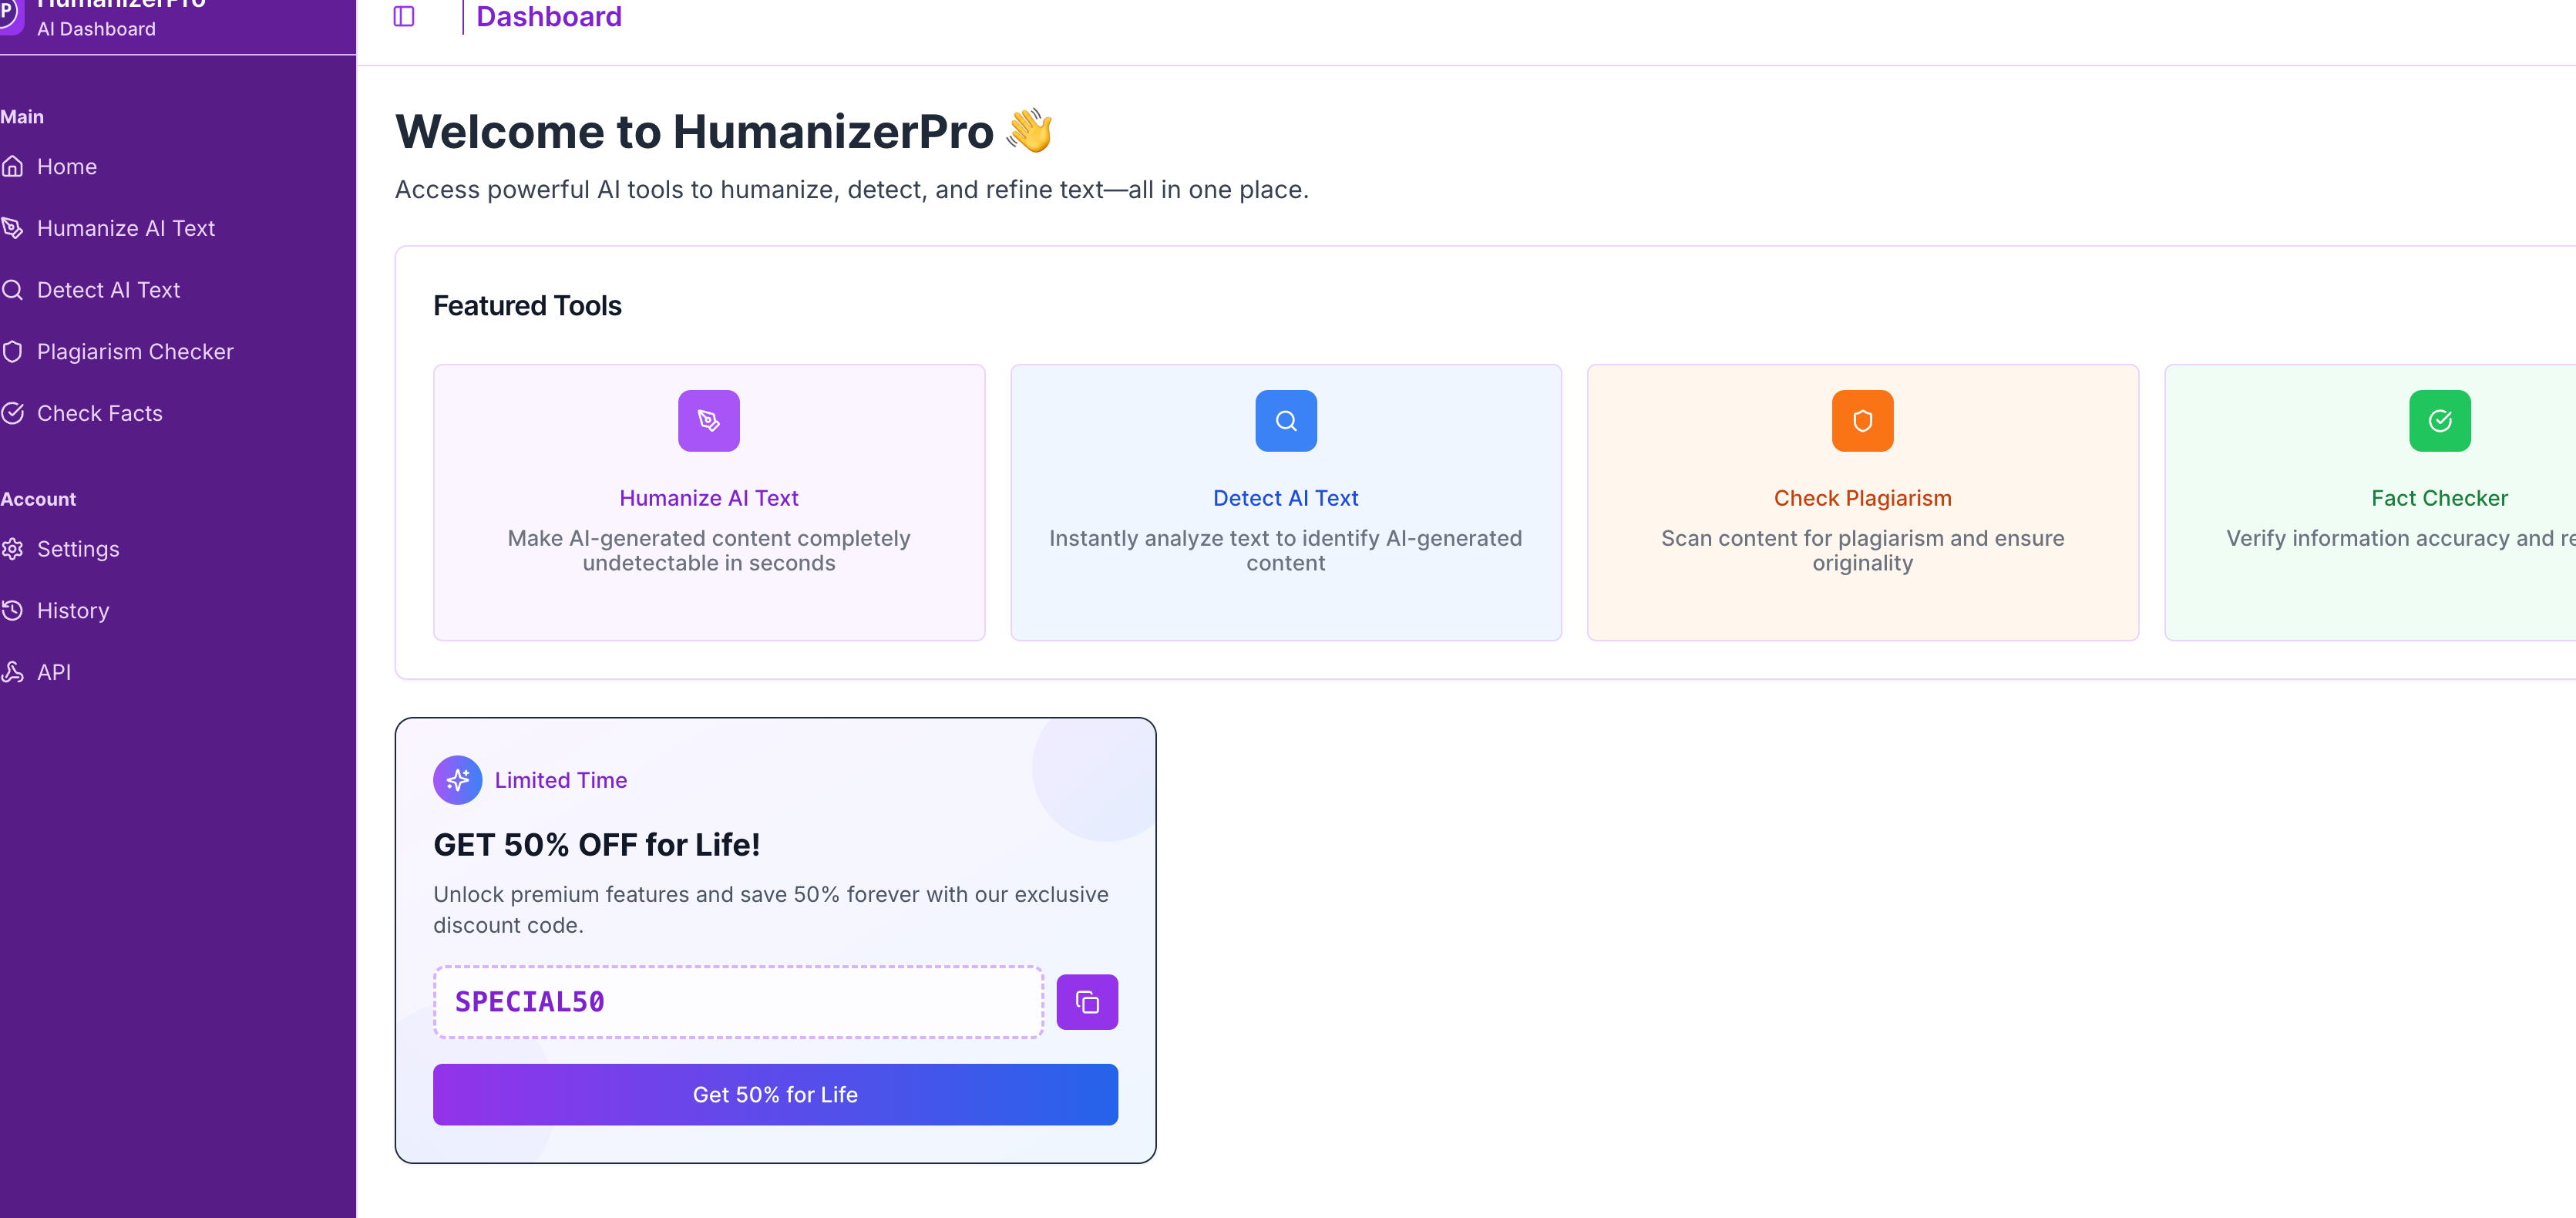Open the API page
The width and height of the screenshot is (2576, 1218).
point(53,673)
